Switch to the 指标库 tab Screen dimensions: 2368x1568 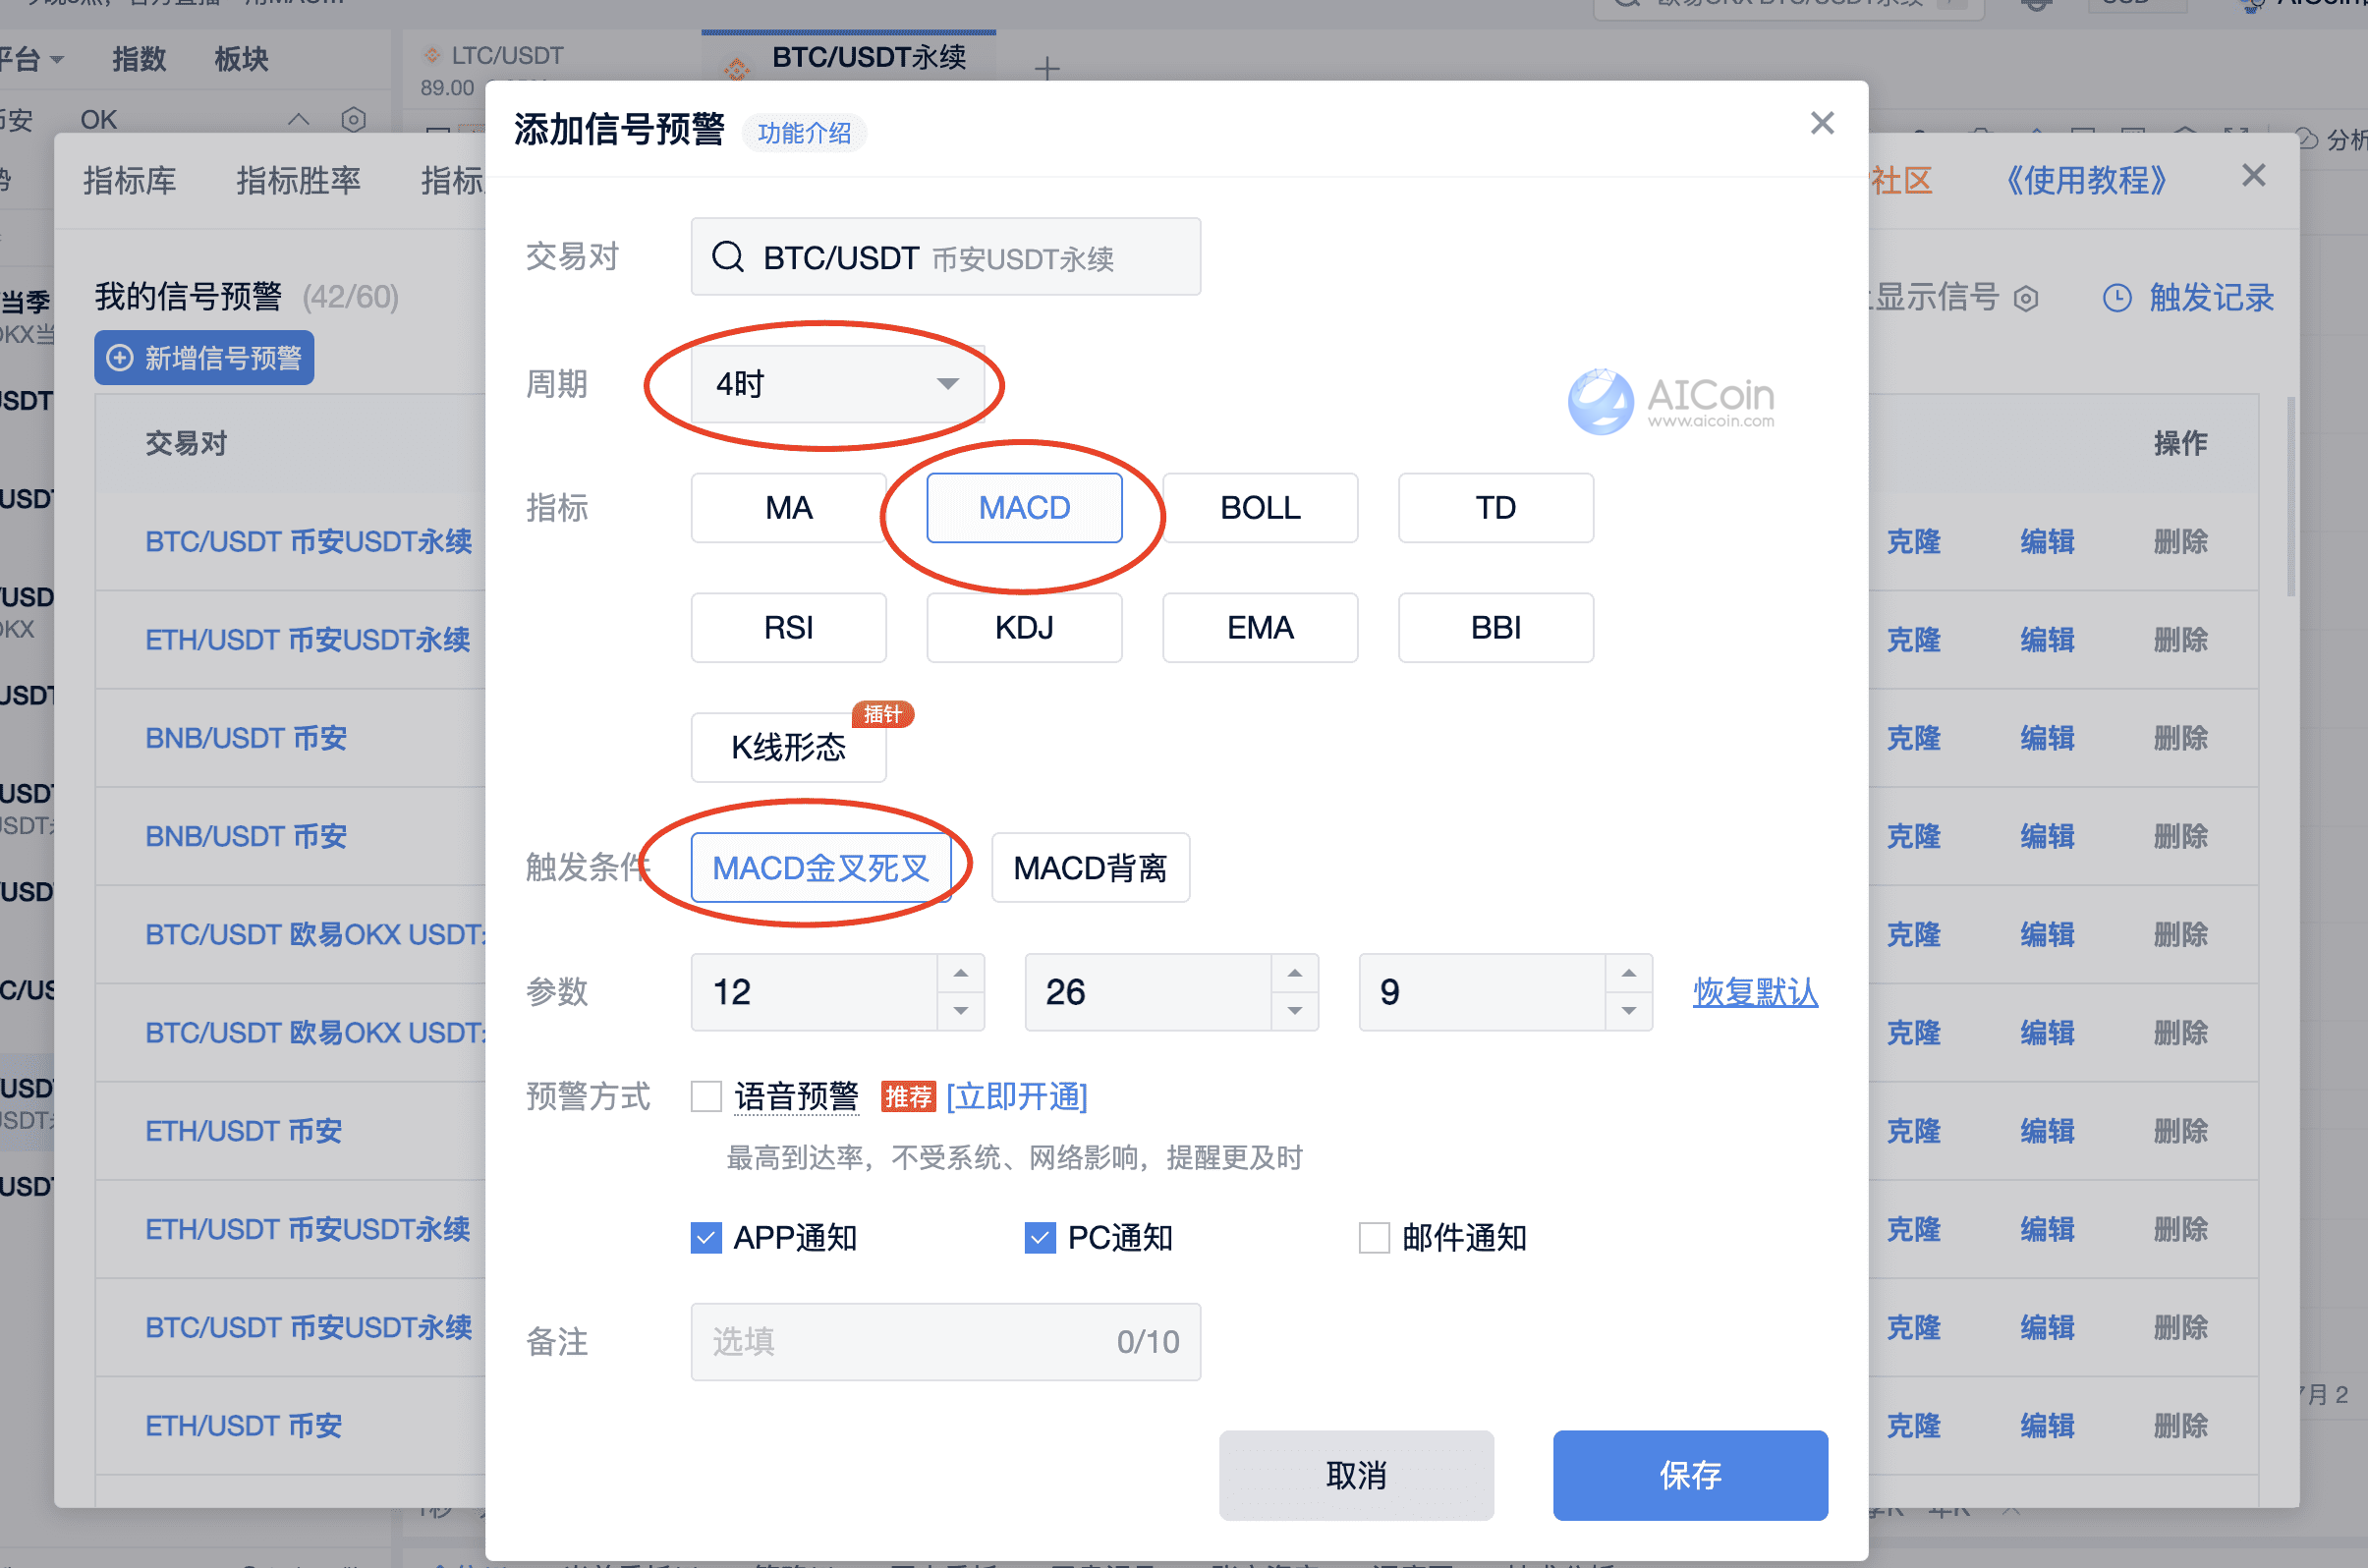click(130, 181)
